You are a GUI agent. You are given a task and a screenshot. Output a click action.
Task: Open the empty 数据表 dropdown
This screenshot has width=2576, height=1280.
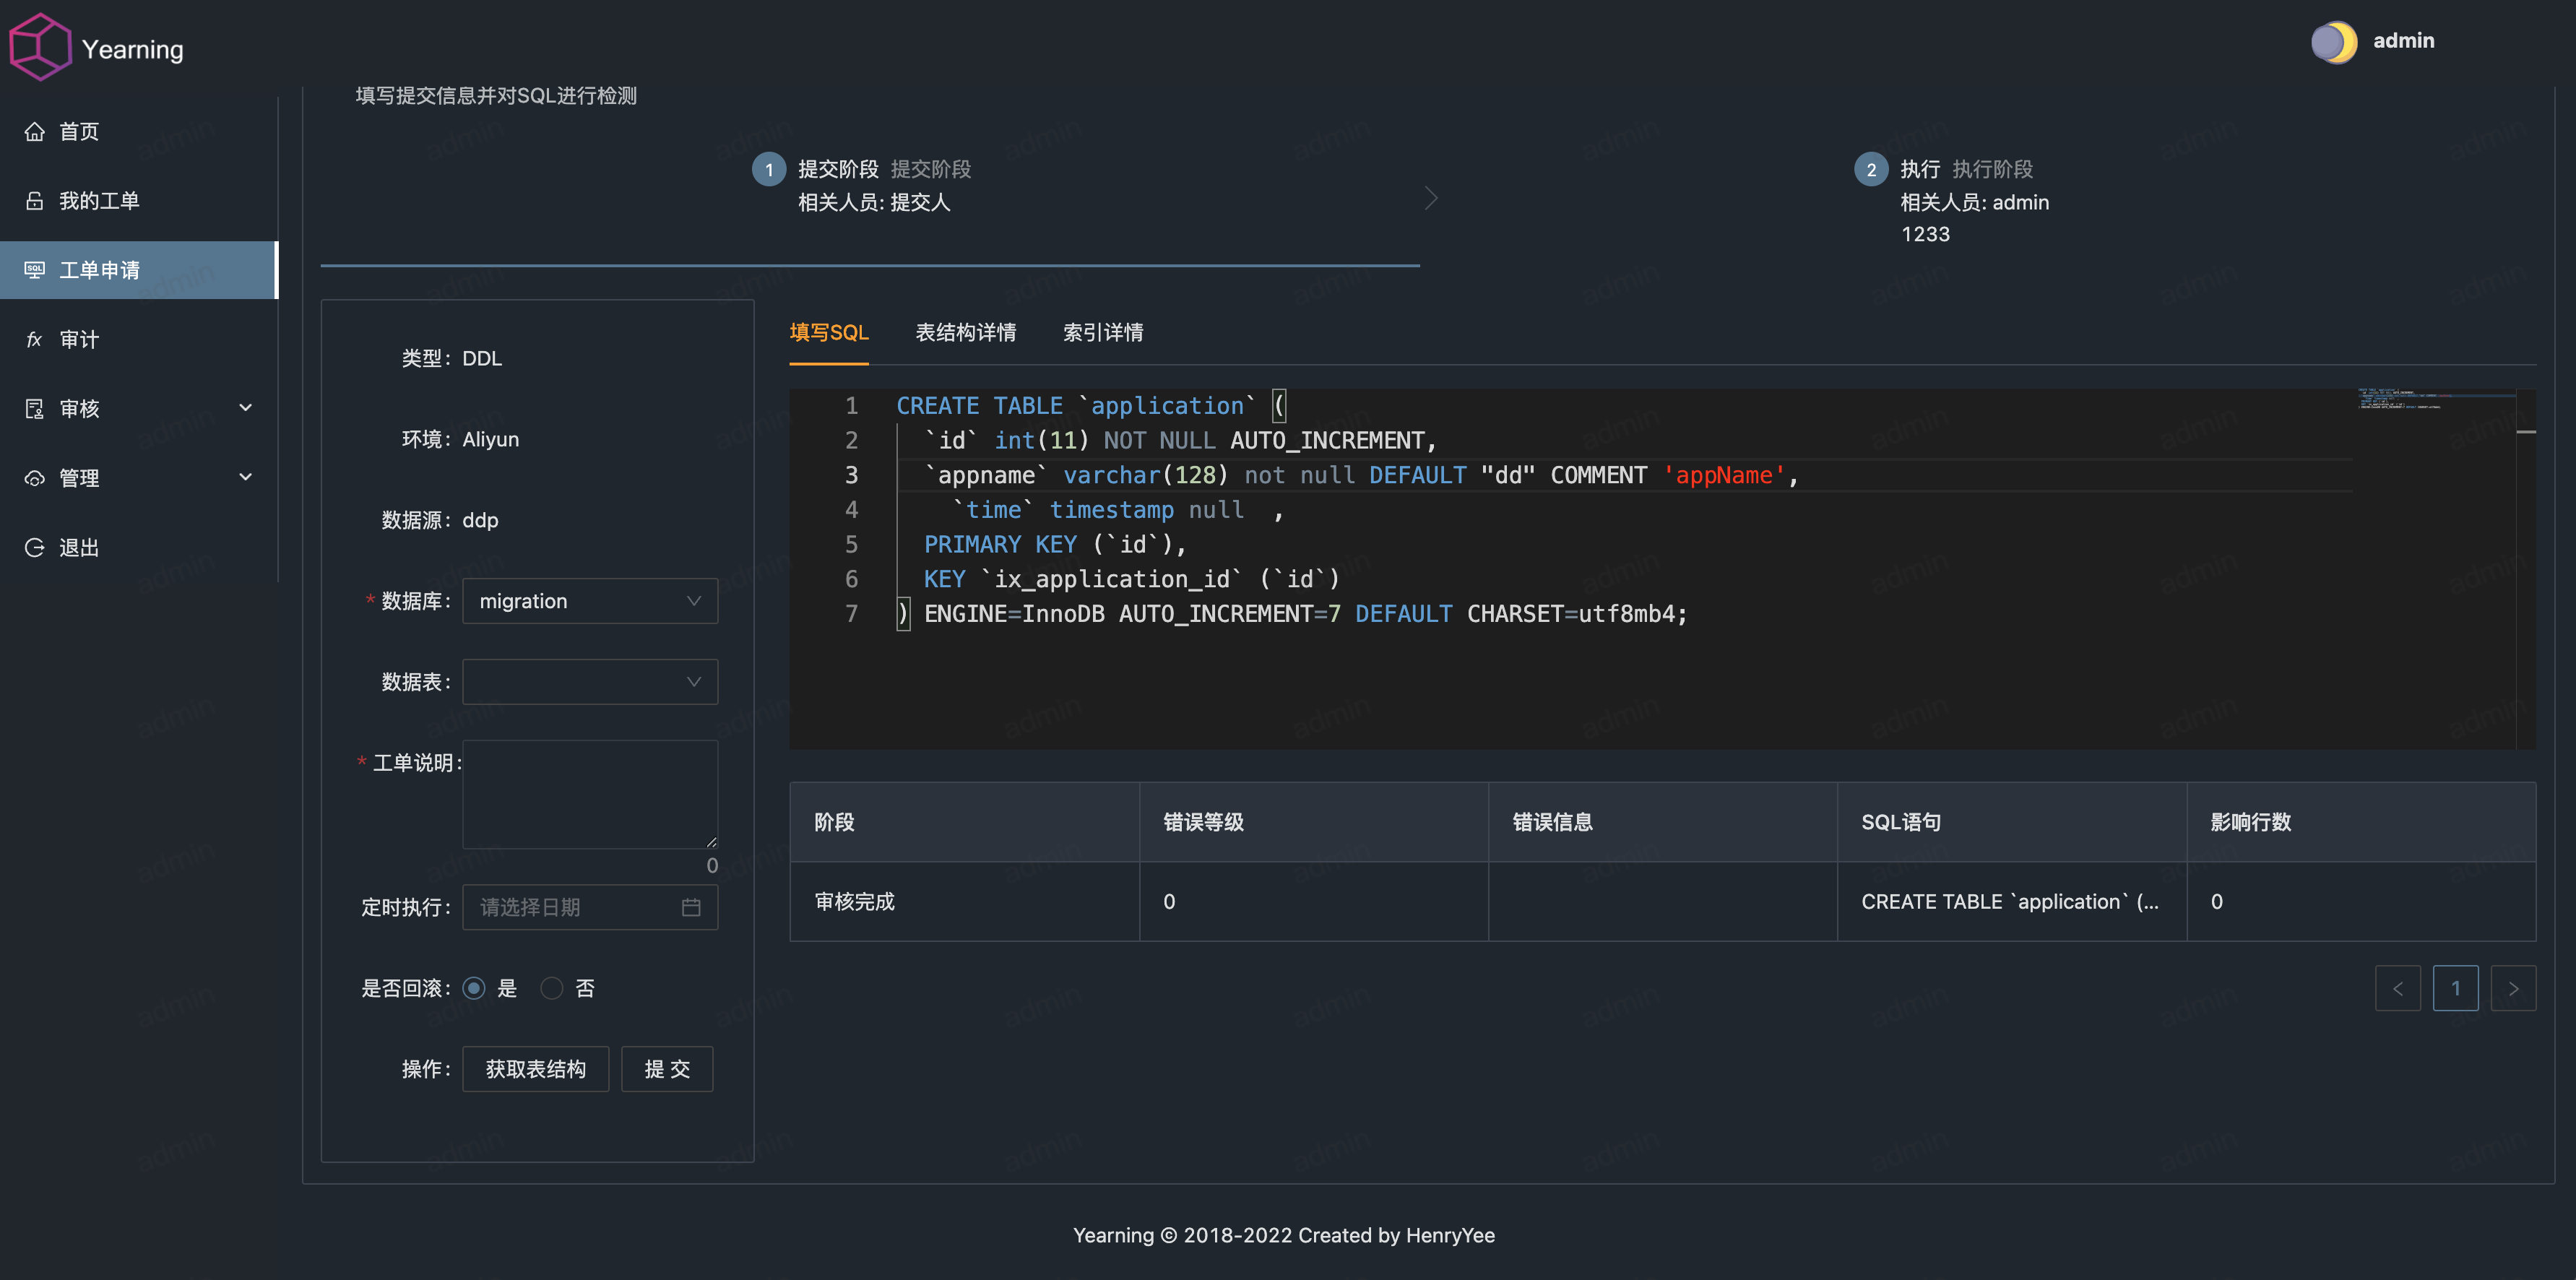point(590,682)
